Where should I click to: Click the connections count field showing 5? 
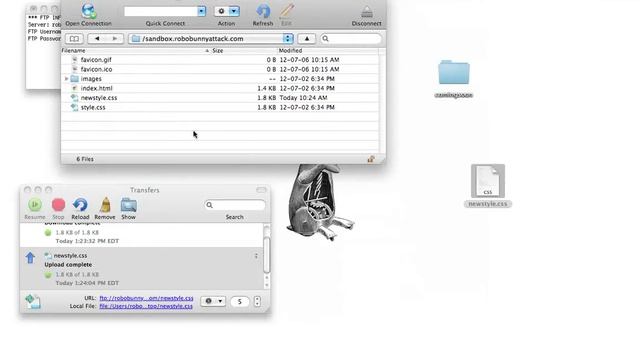point(240,302)
